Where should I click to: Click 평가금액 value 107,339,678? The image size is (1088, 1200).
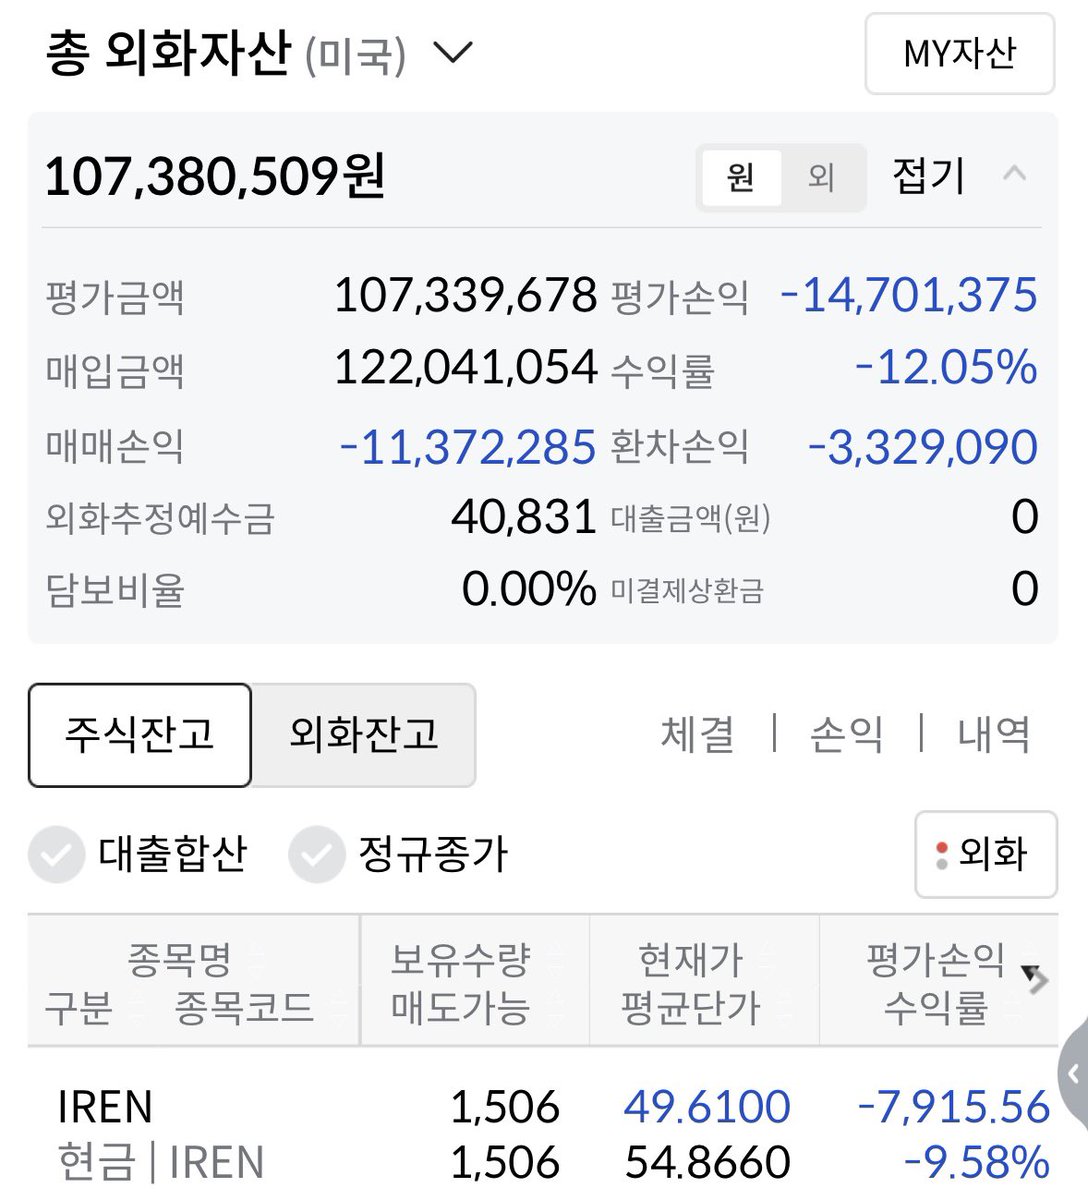coord(465,295)
